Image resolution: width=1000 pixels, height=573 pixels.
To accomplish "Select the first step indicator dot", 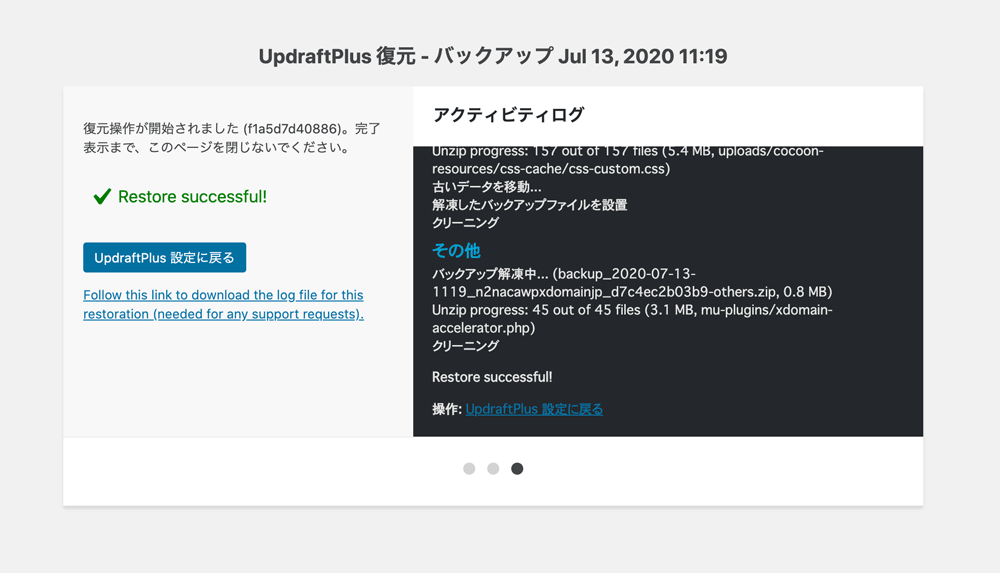I will (469, 469).
